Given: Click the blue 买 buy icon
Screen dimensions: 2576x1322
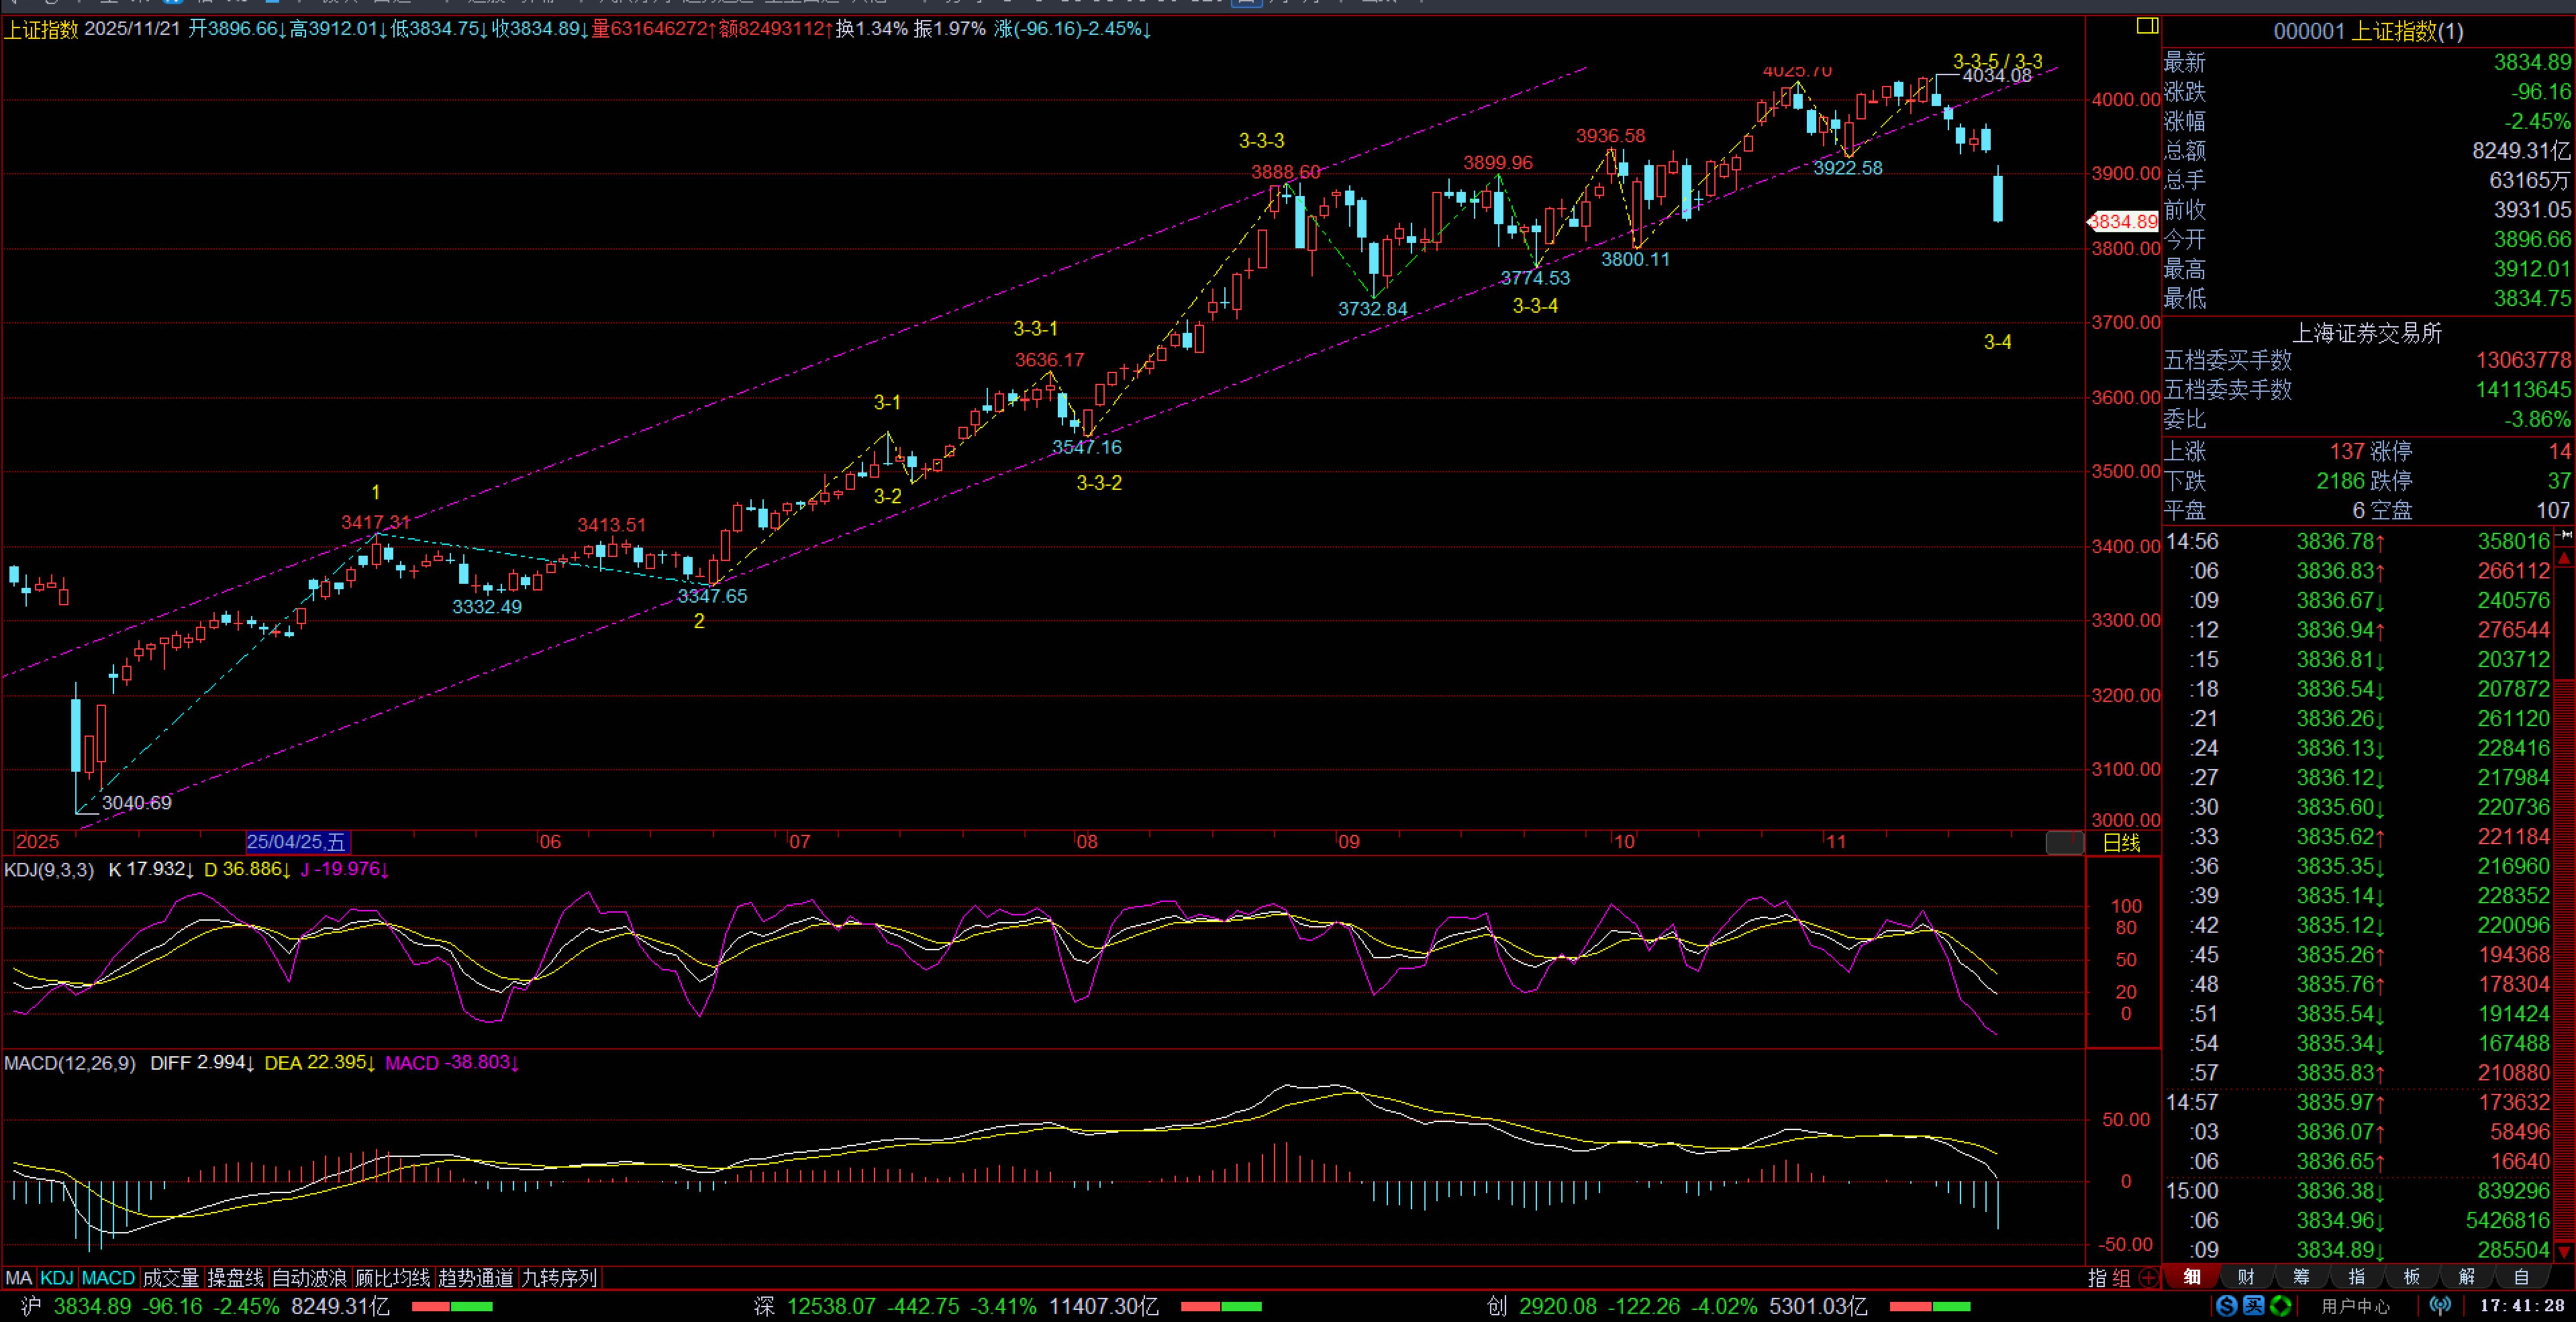Looking at the screenshot, I should click(2253, 1305).
